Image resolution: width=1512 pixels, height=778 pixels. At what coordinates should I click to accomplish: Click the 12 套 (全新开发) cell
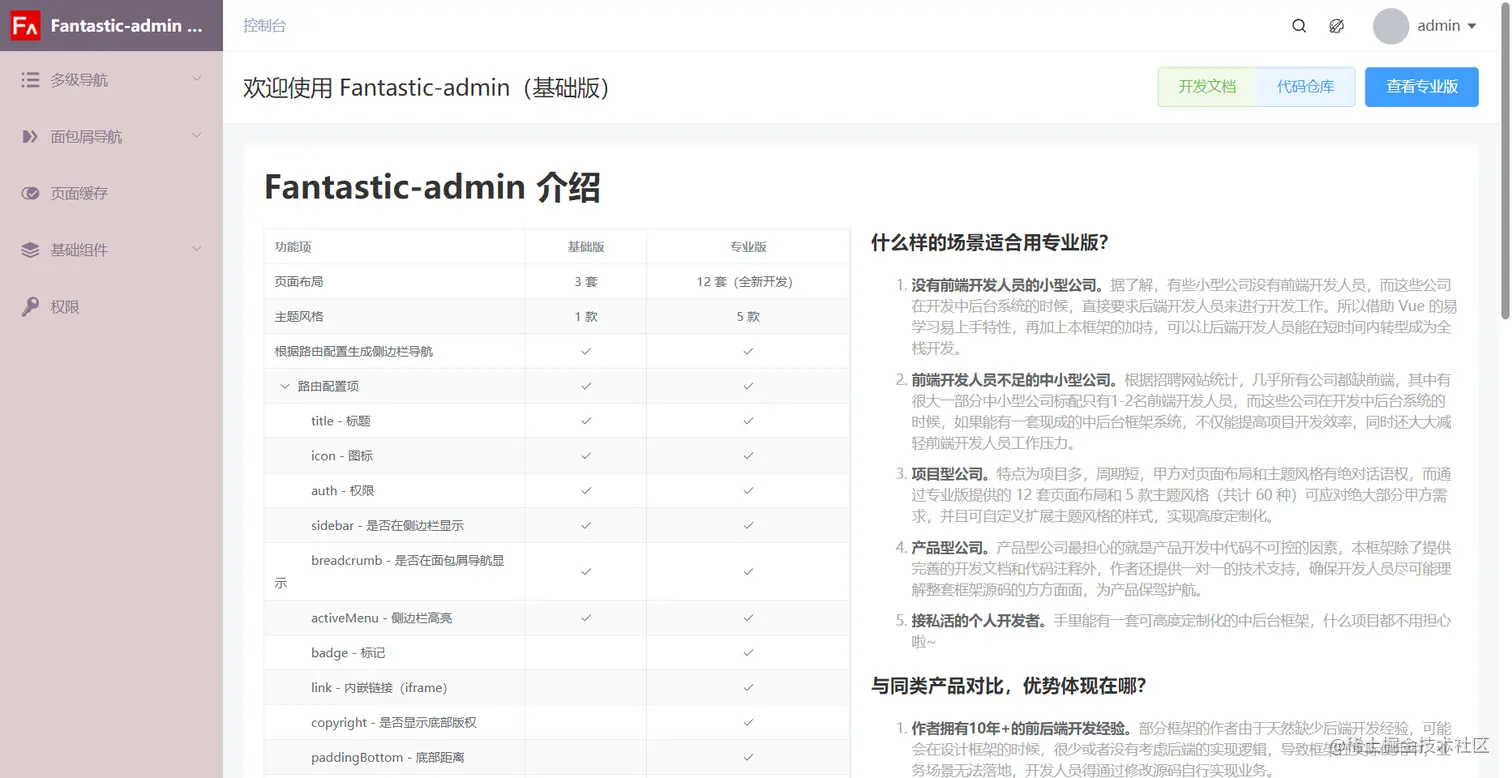(x=748, y=282)
